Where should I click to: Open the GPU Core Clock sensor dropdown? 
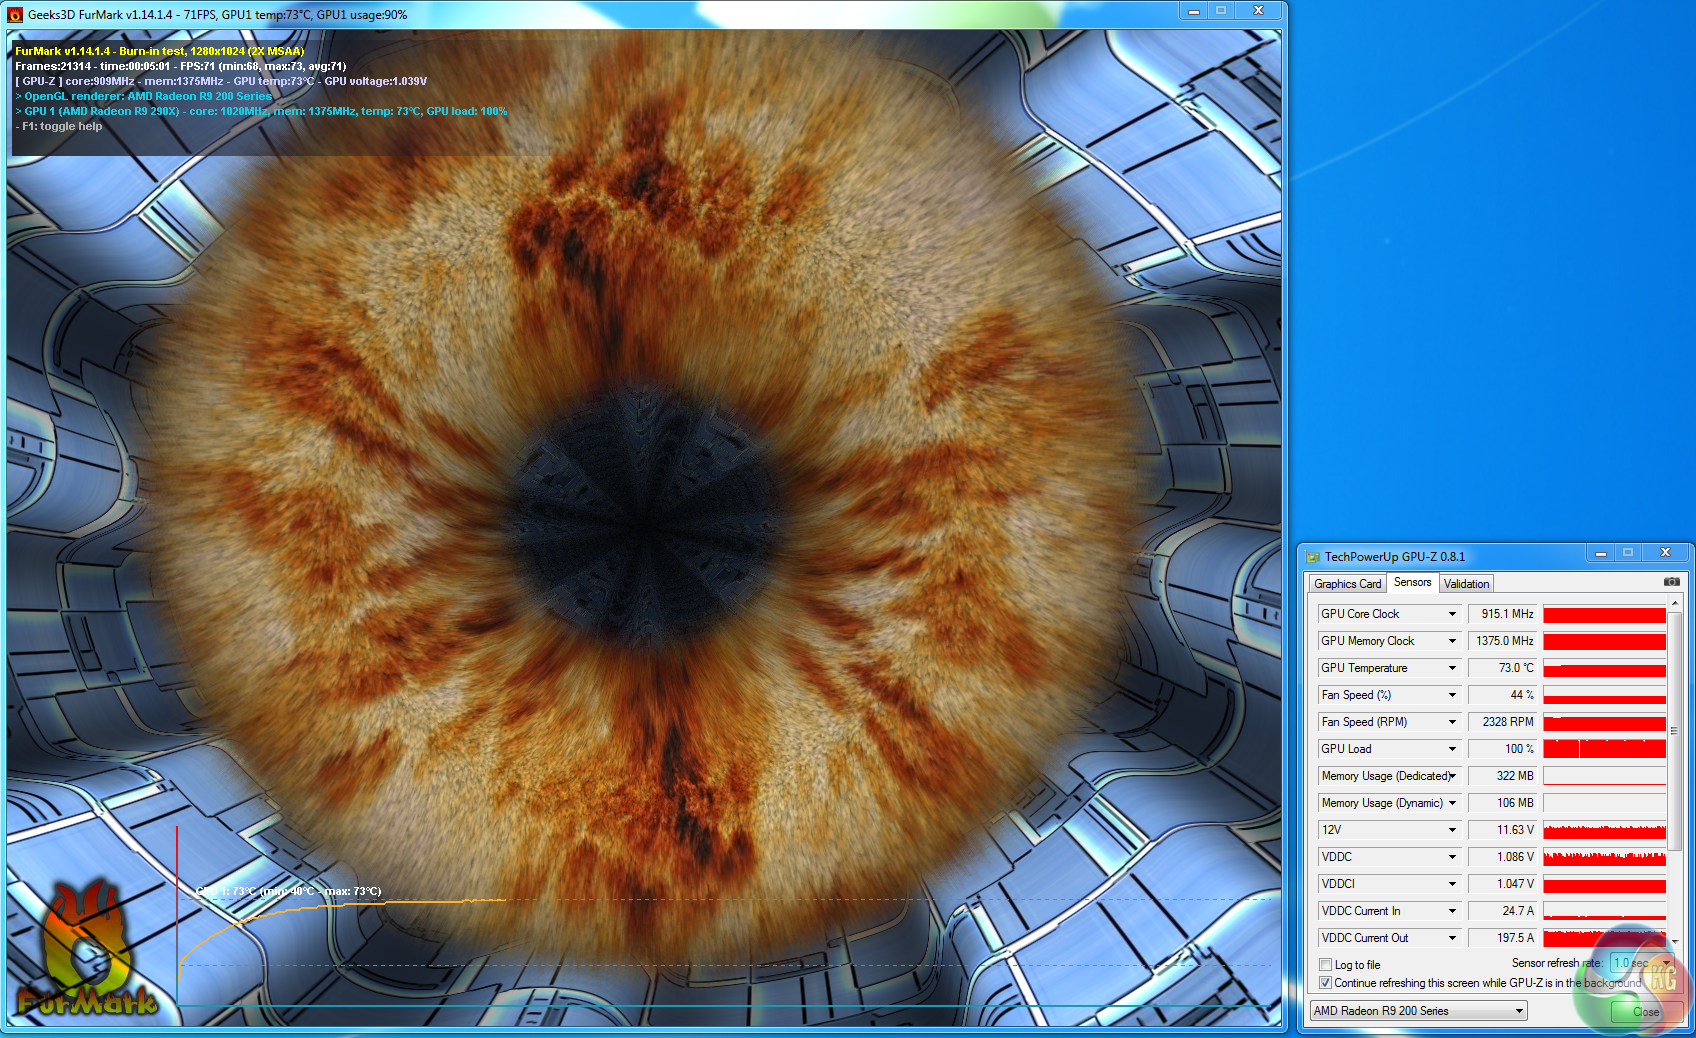(1452, 614)
